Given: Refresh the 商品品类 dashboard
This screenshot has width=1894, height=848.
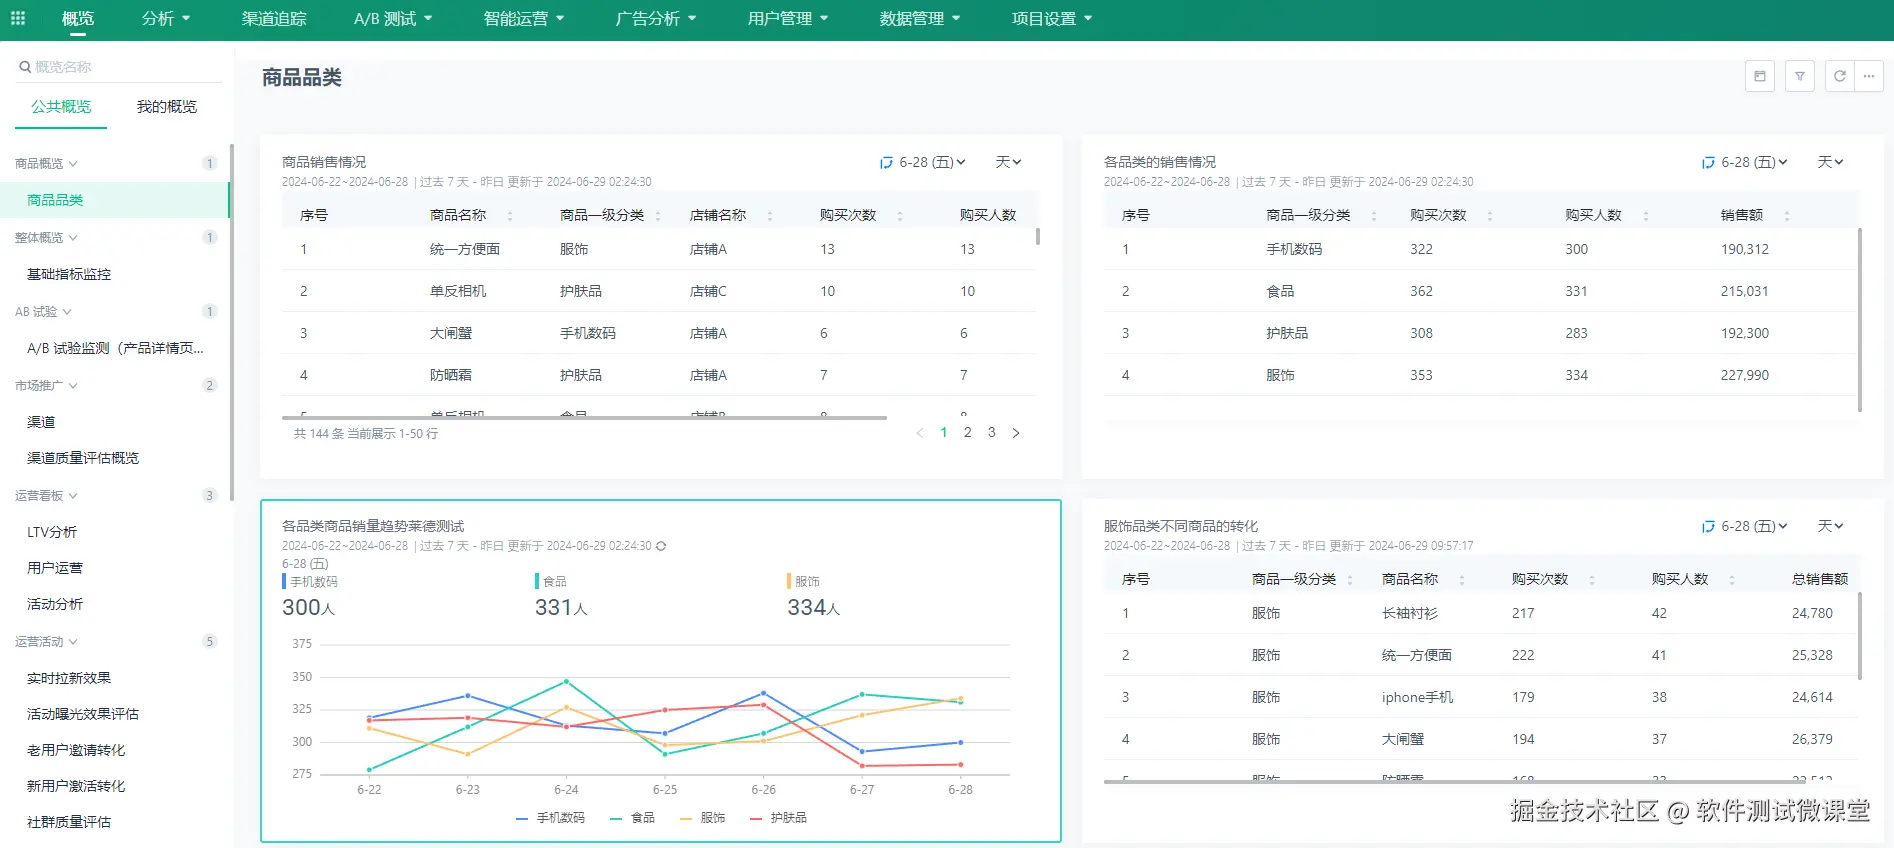Looking at the screenshot, I should (x=1840, y=76).
